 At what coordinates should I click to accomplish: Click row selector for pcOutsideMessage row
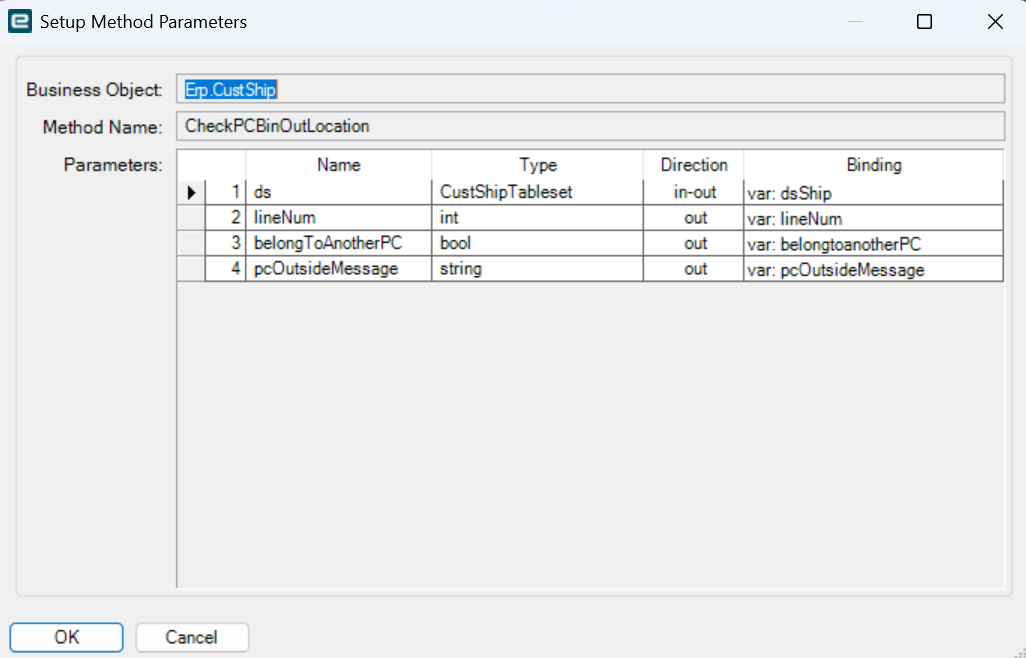click(x=191, y=269)
